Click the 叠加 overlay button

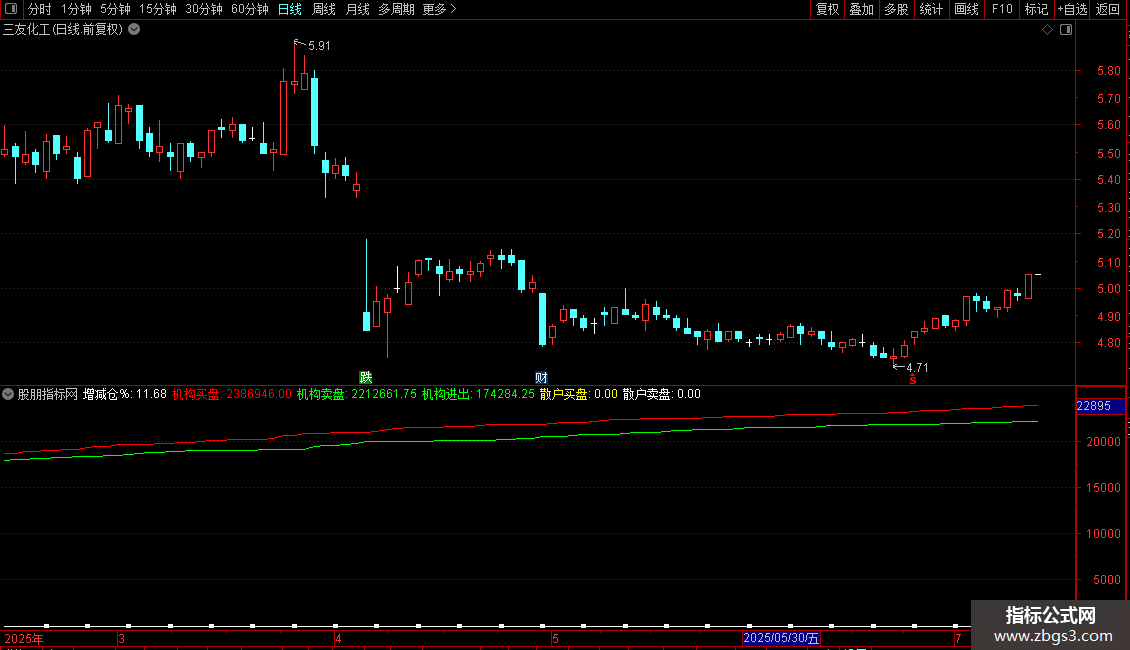[861, 9]
